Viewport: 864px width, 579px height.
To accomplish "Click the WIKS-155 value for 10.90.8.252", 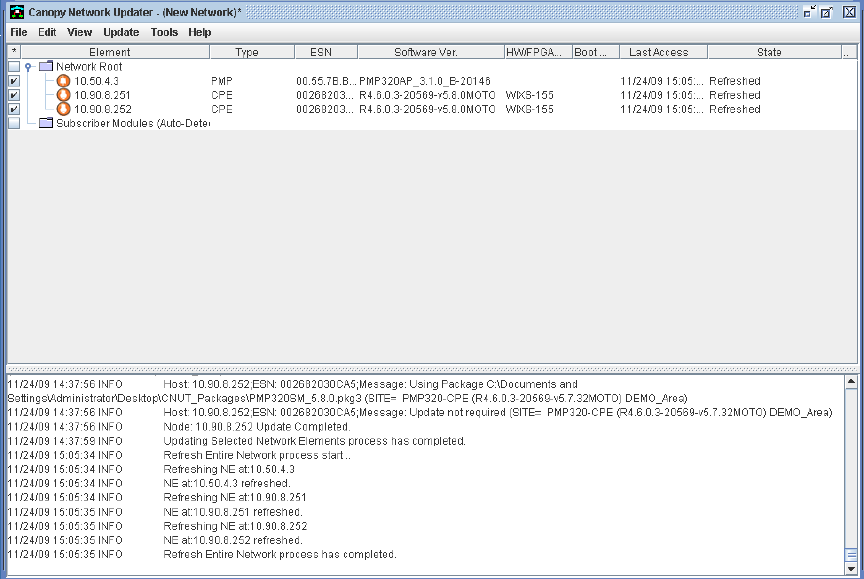I will 530,109.
